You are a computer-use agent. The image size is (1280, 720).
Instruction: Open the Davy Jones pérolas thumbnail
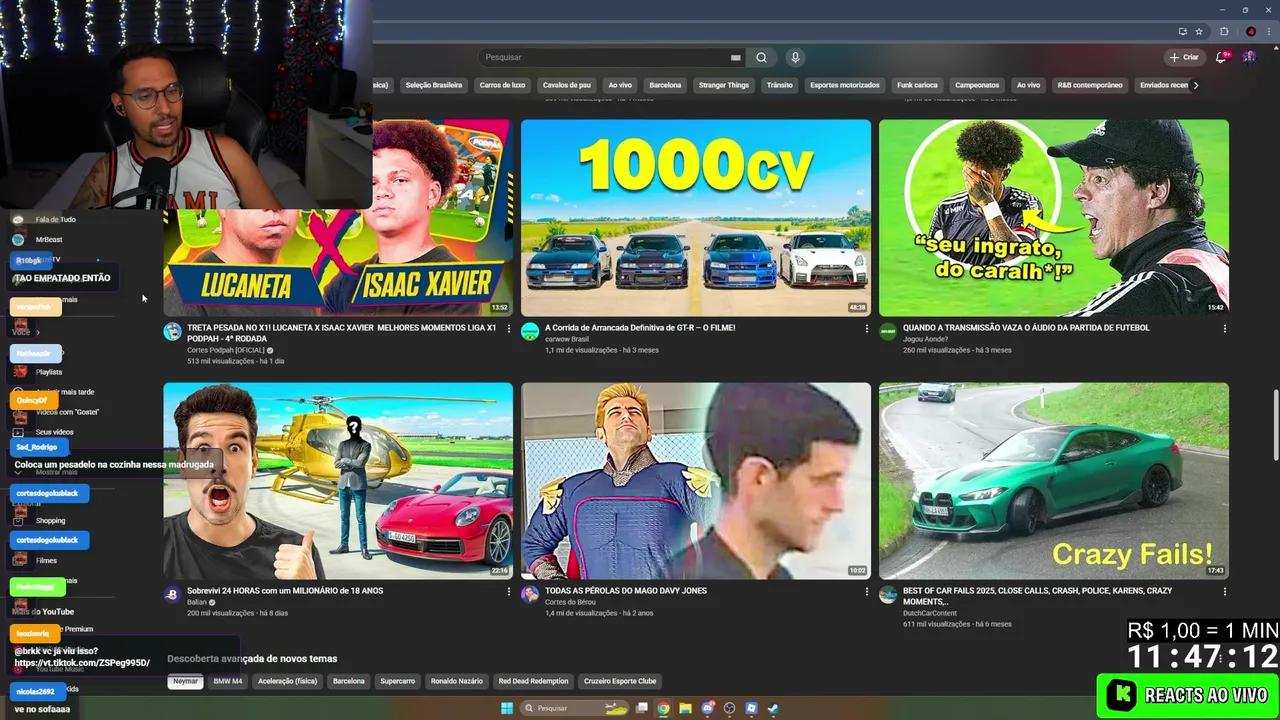click(x=696, y=481)
